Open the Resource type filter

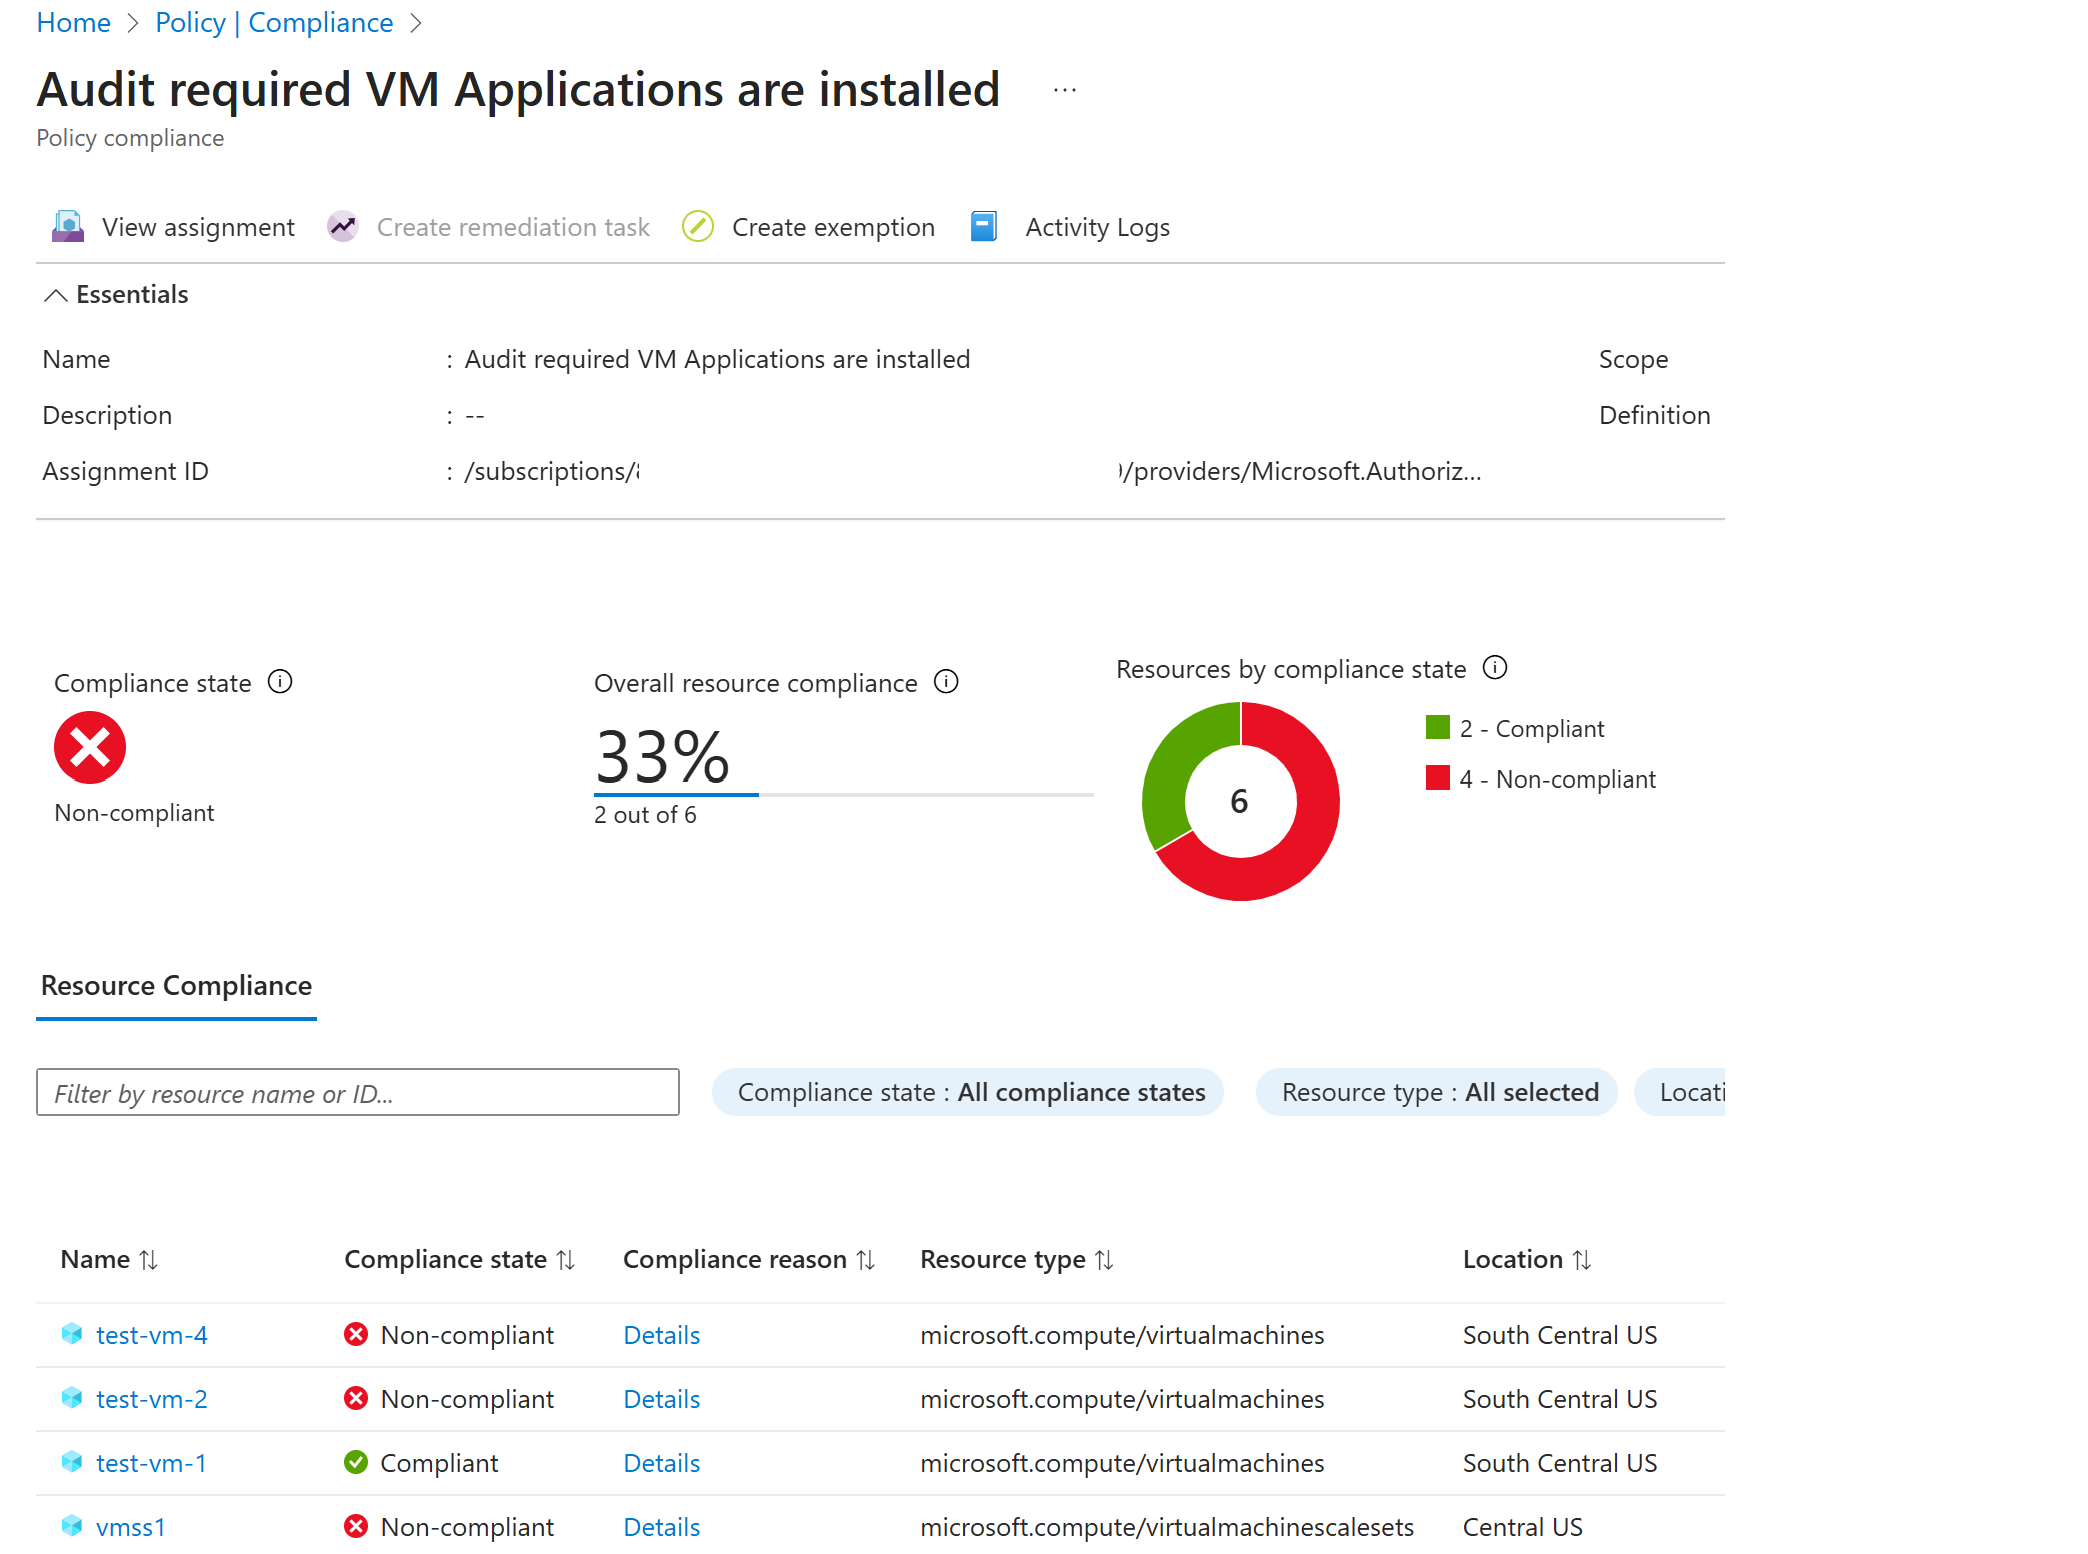pos(1436,1092)
